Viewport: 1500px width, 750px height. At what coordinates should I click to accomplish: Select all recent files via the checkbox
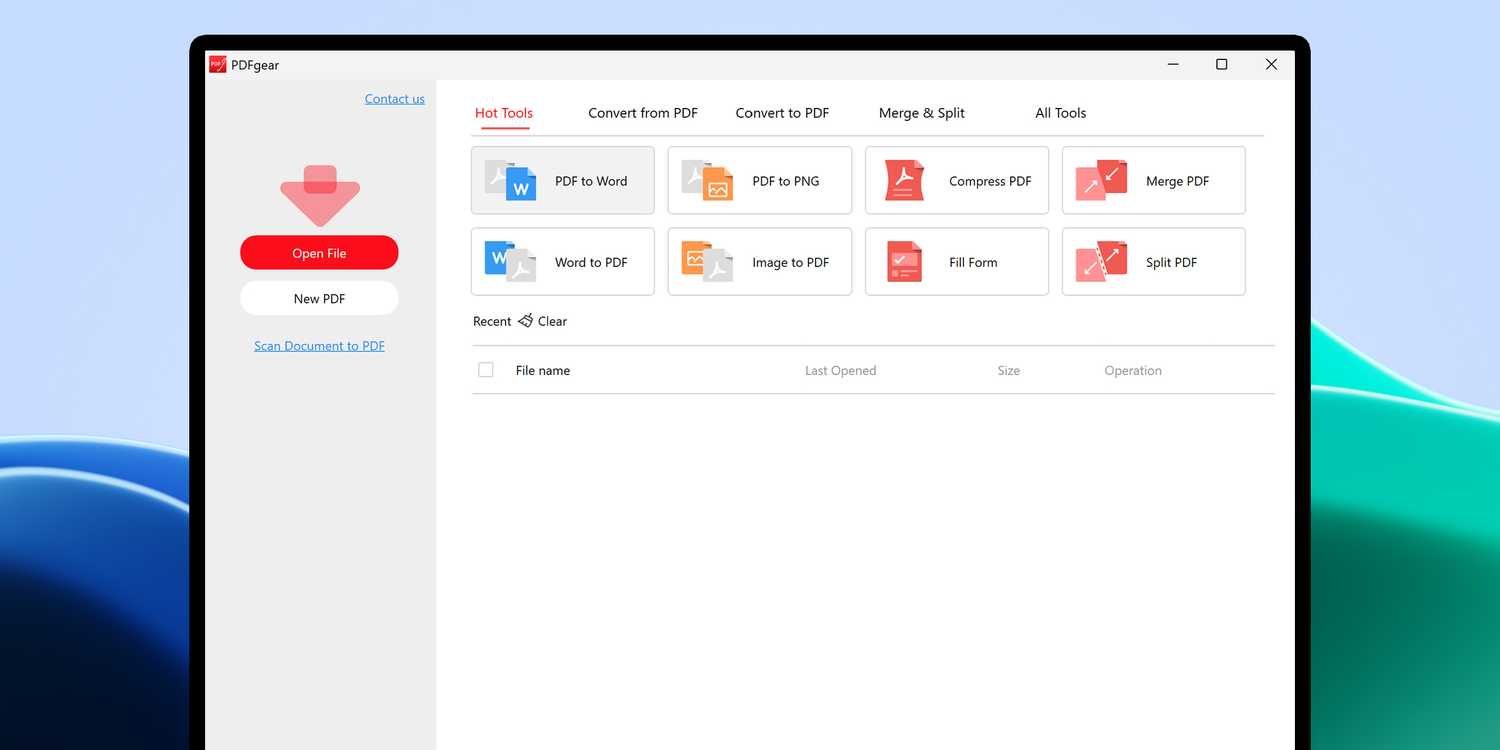tap(485, 369)
